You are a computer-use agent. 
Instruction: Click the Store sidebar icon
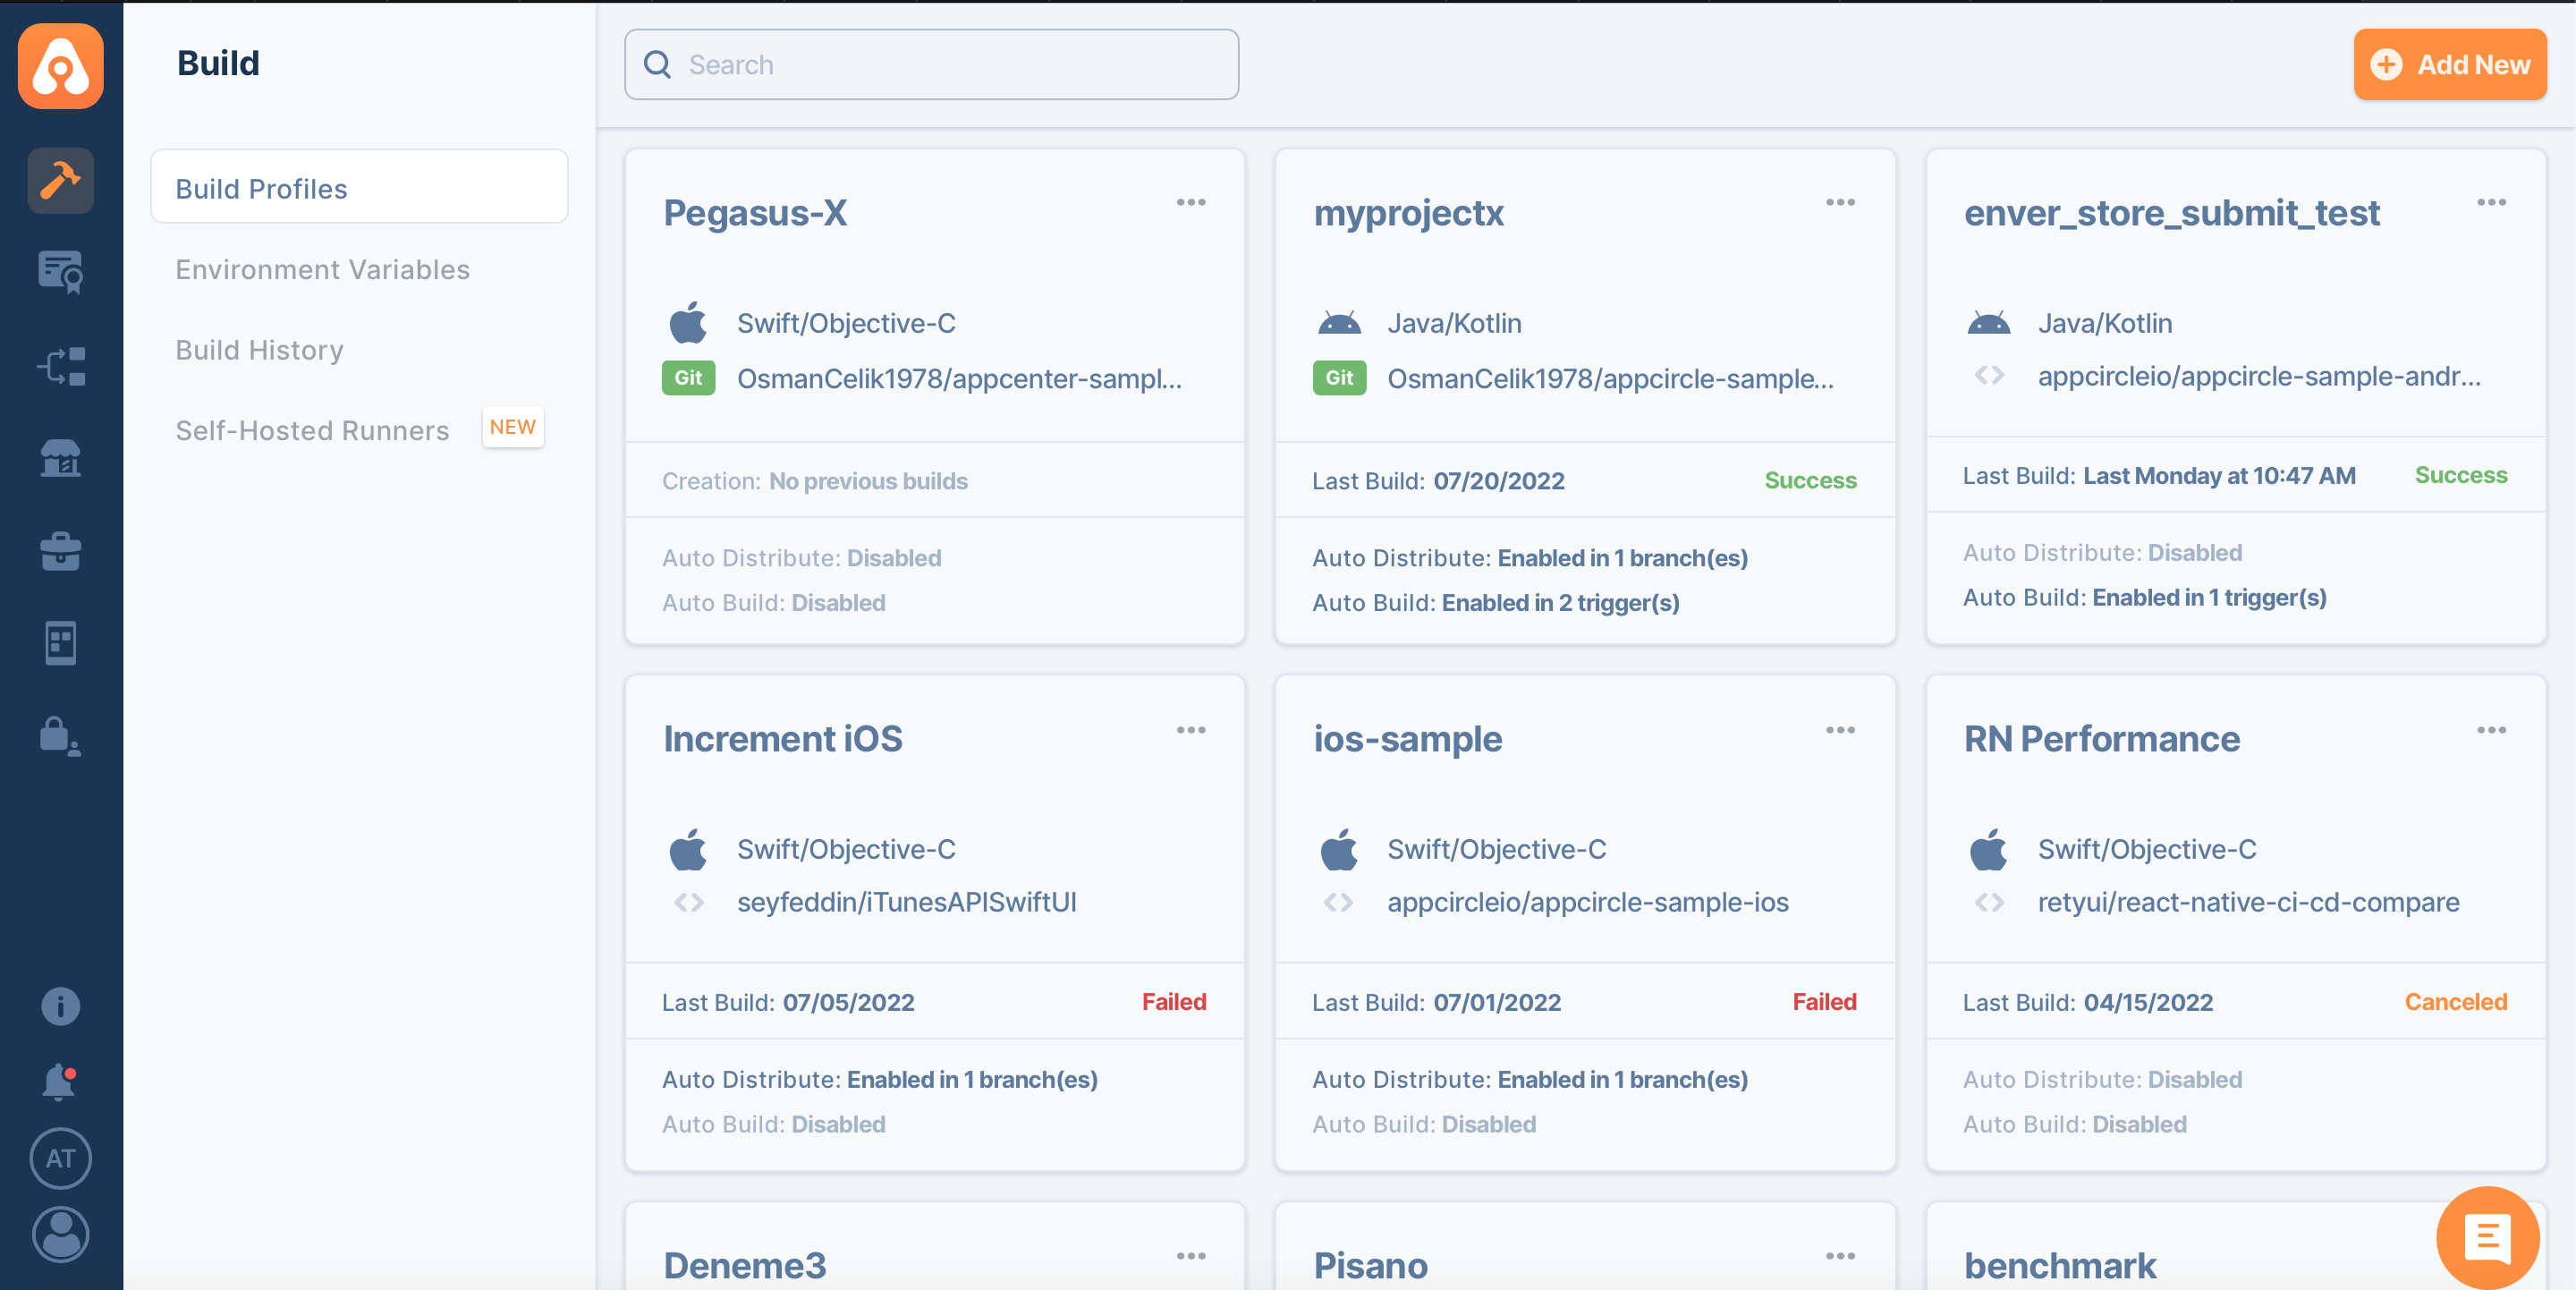pyautogui.click(x=60, y=458)
